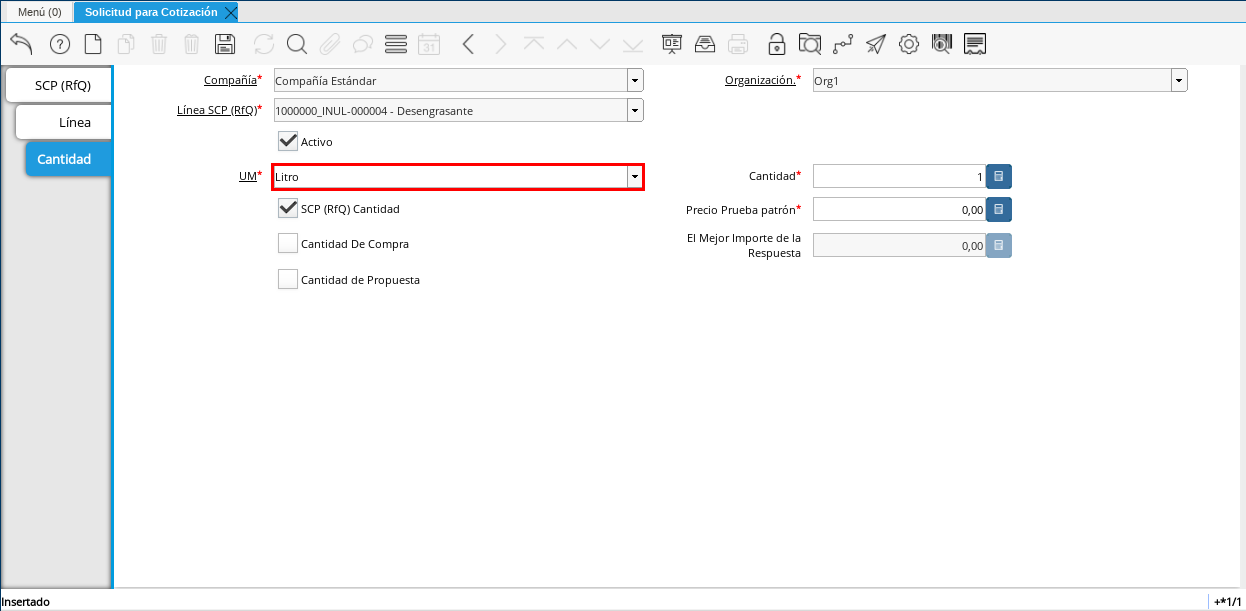Go to next record right chevron
Image resolution: width=1246 pixels, height=611 pixels.
click(501, 44)
